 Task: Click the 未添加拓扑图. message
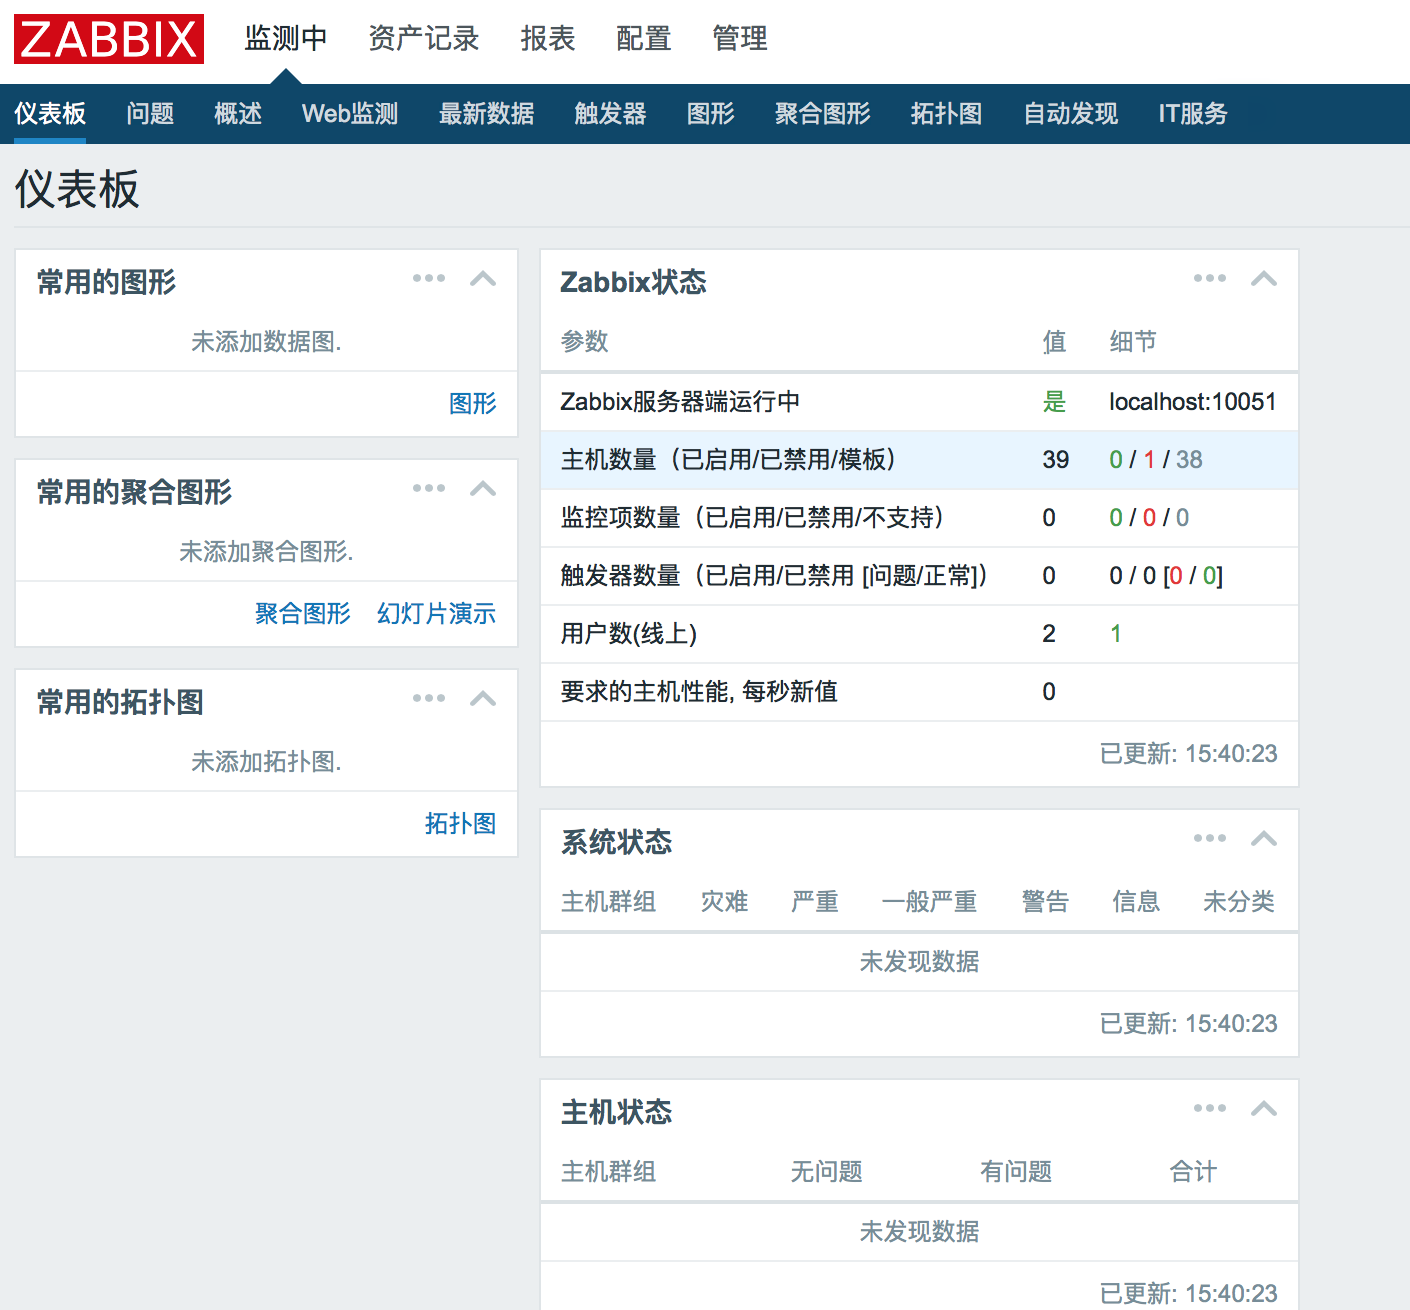[267, 762]
